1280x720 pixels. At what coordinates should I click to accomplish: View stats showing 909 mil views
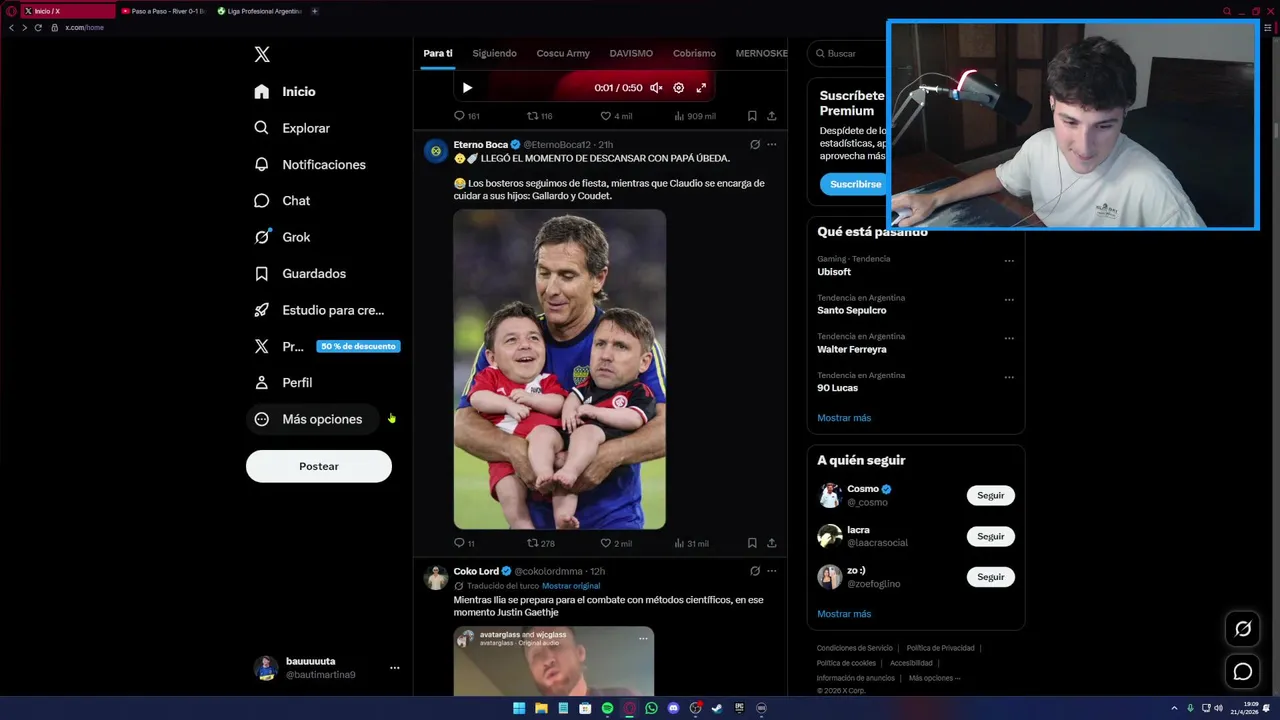[695, 116]
